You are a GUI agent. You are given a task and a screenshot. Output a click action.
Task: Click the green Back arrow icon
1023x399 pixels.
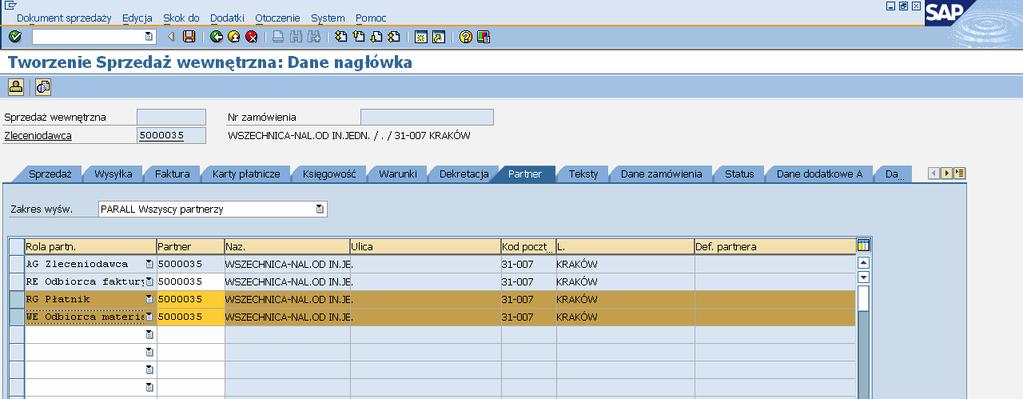coord(217,37)
